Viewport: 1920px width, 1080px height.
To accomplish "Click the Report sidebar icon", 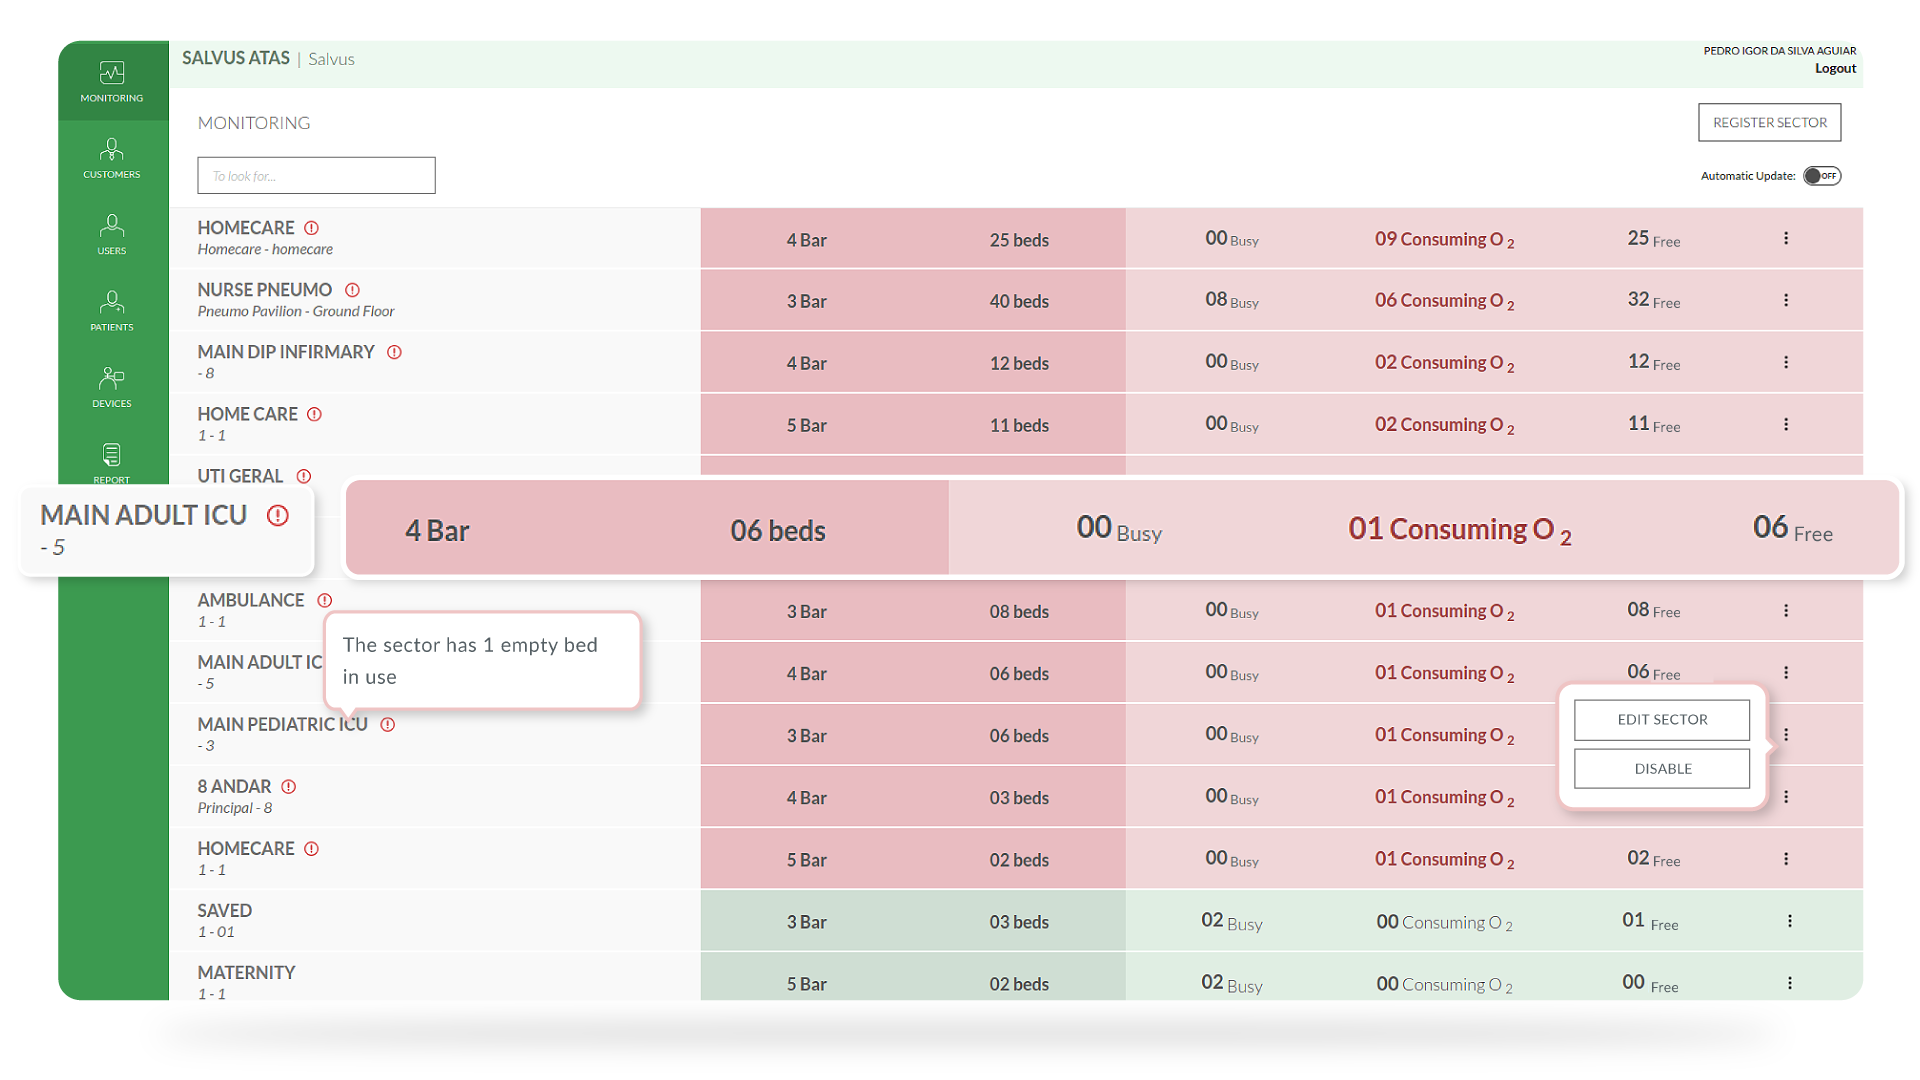I will (x=111, y=460).
